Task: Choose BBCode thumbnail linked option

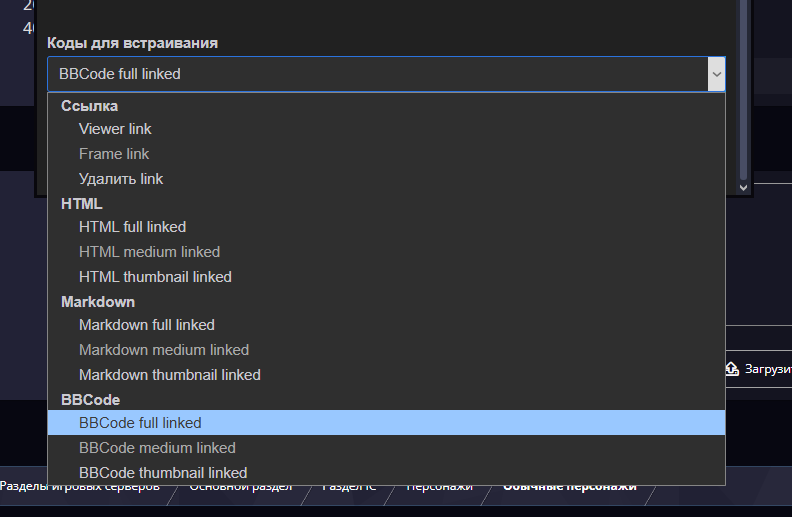Action: coord(163,473)
